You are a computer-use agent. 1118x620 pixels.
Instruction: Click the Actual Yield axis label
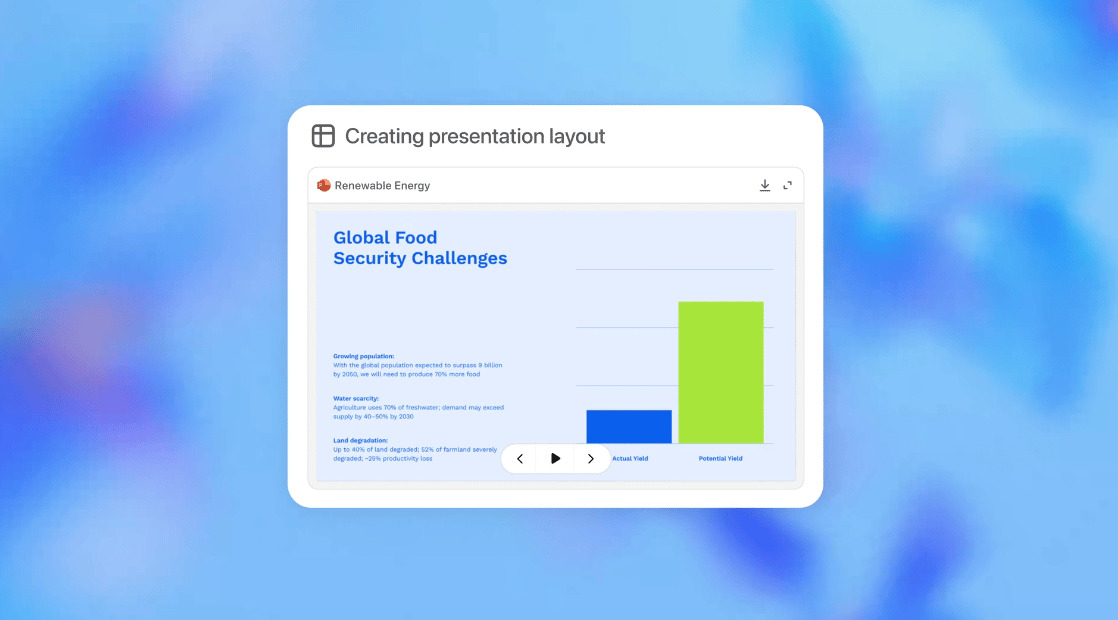click(630, 458)
